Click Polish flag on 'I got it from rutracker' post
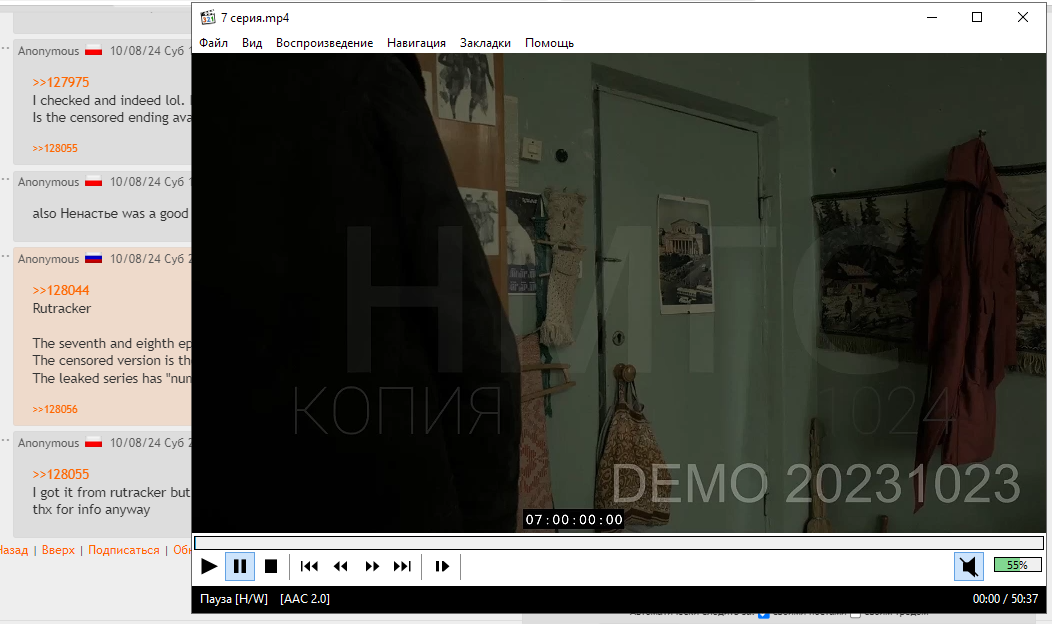Screen dimensions: 1052x624 [93, 442]
